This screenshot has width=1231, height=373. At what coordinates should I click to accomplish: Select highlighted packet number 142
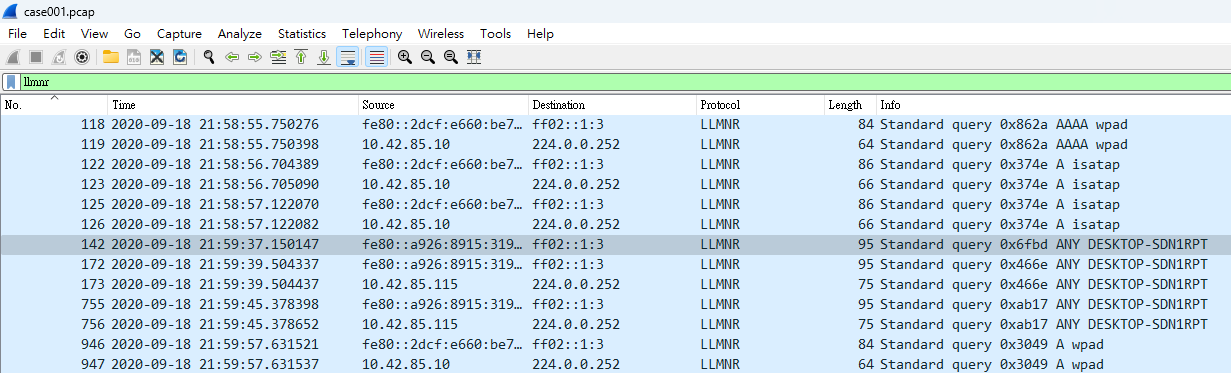click(x=615, y=245)
